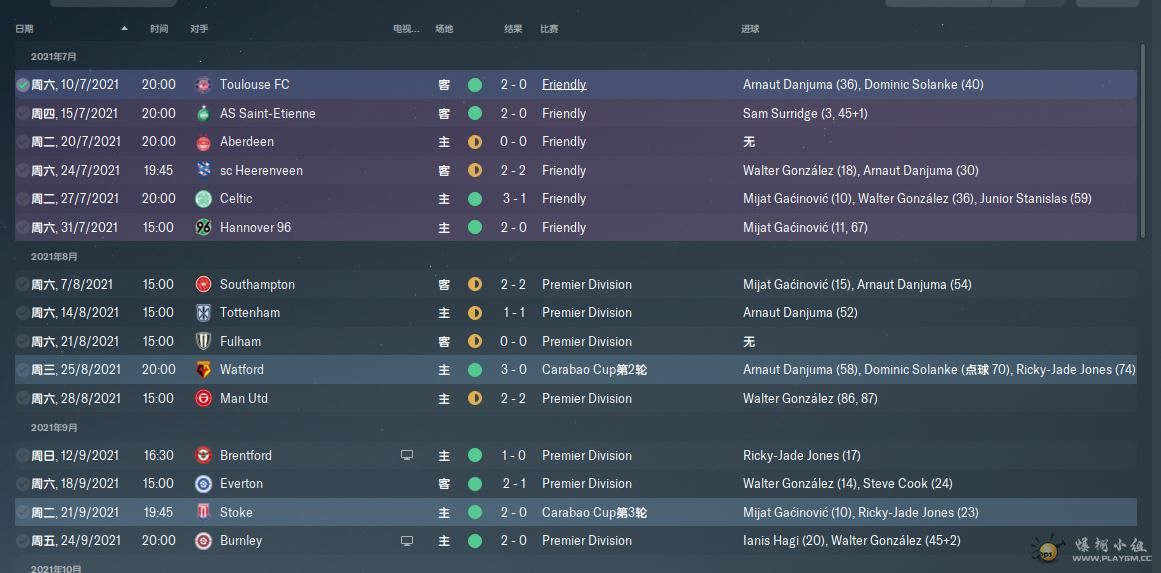Click the Toulouse FC club badge
The width and height of the screenshot is (1161, 573).
(x=203, y=85)
